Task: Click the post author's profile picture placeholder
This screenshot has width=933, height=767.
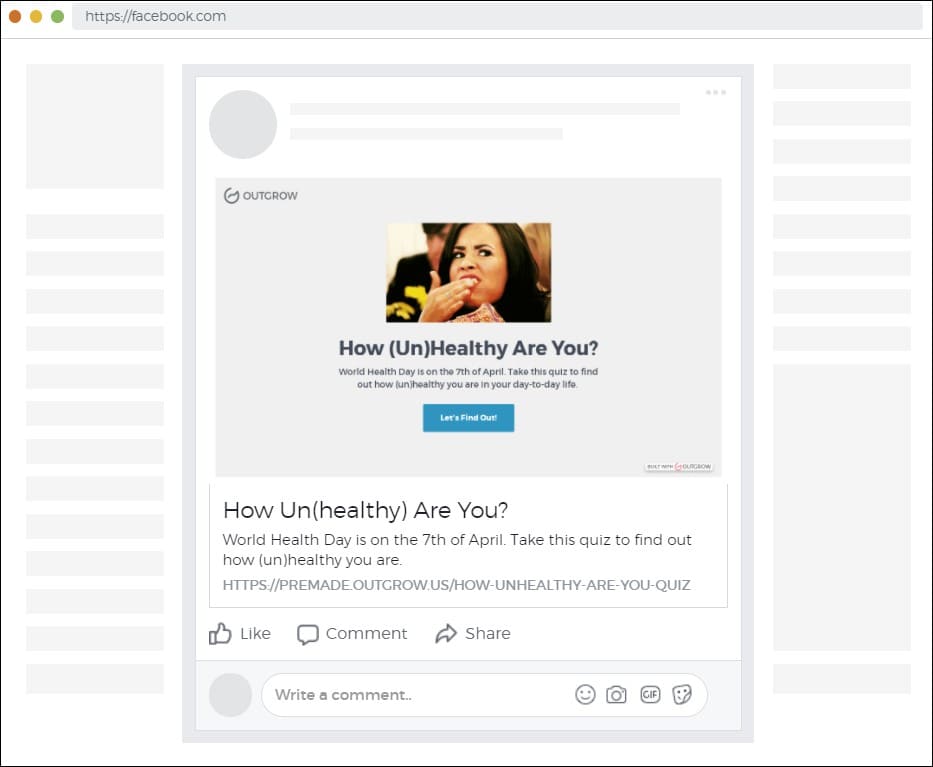Action: (x=243, y=124)
